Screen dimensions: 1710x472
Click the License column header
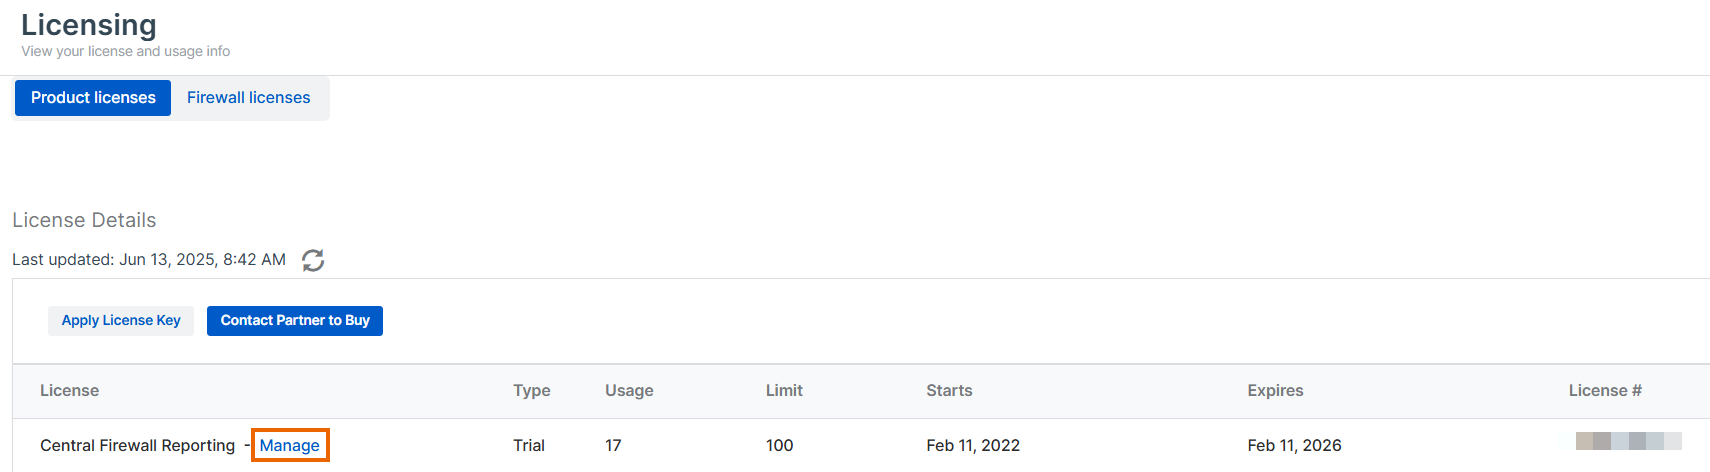(x=69, y=391)
